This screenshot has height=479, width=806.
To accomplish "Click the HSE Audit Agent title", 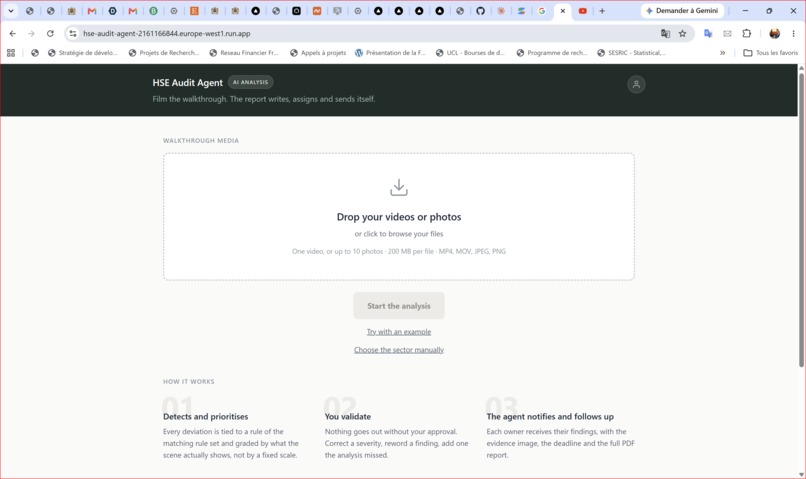I will click(188, 83).
